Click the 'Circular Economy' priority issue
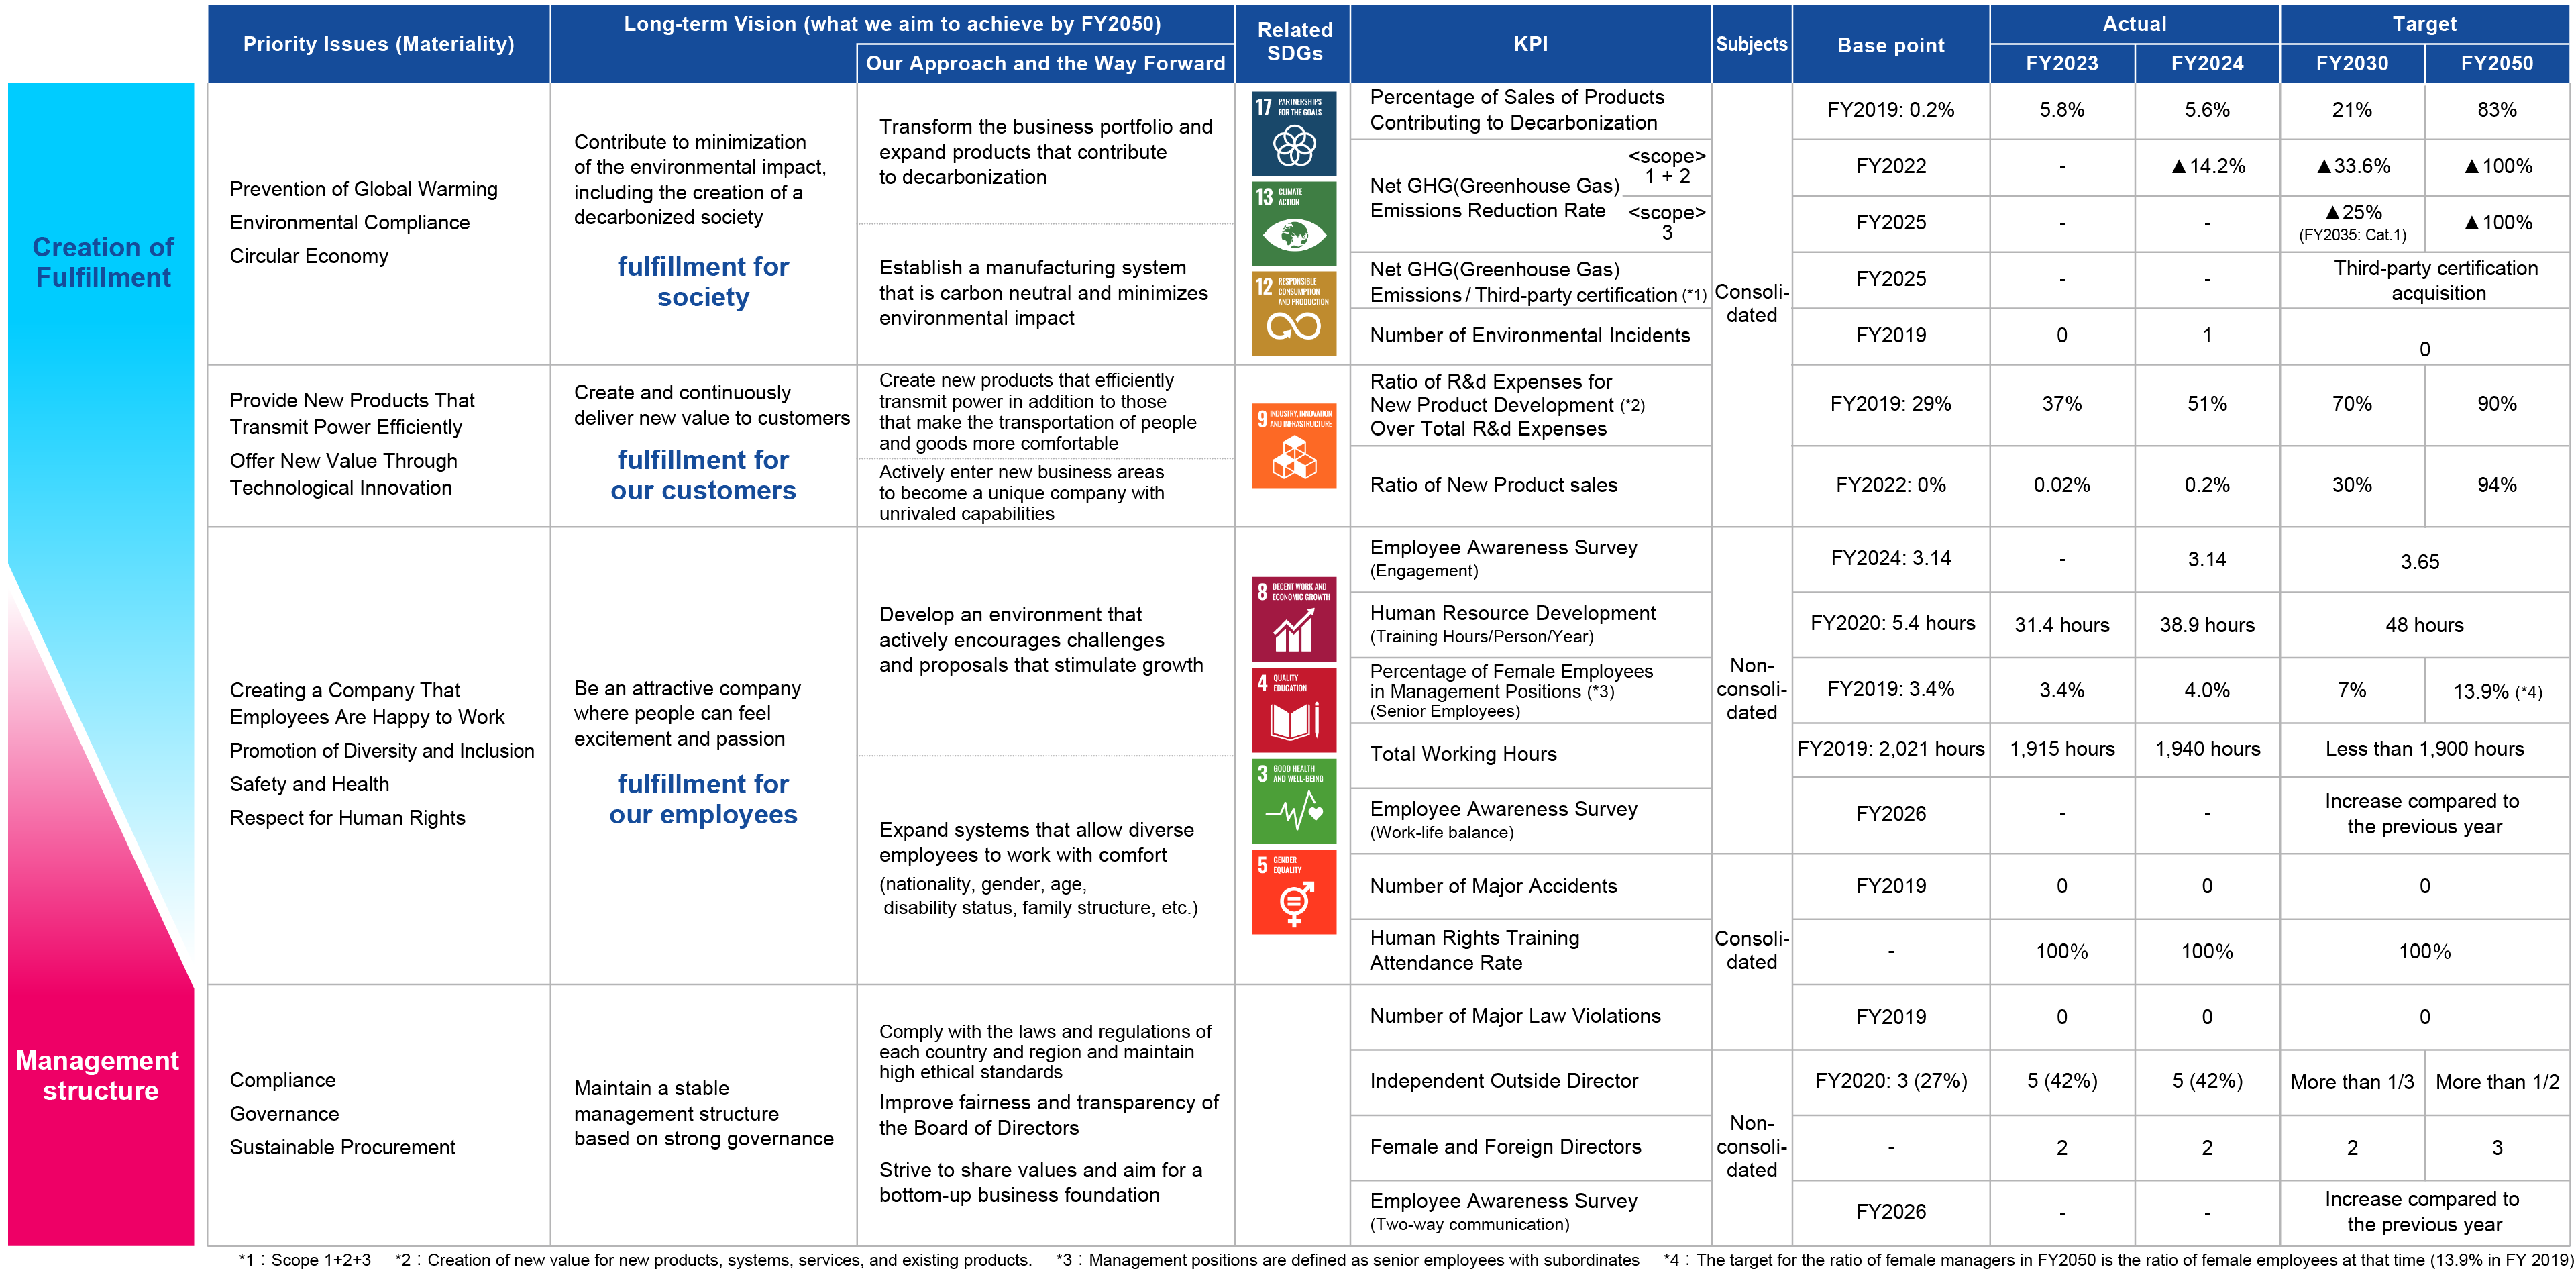 309,256
